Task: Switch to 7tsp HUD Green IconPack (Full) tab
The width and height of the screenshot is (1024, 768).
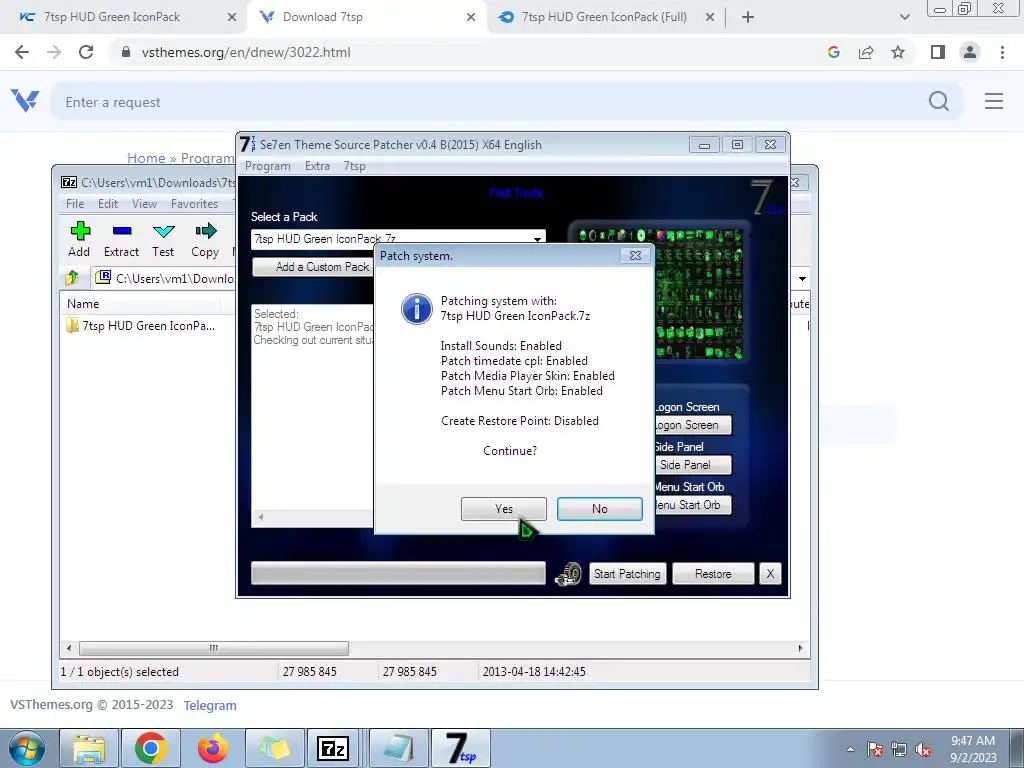Action: [x=604, y=17]
